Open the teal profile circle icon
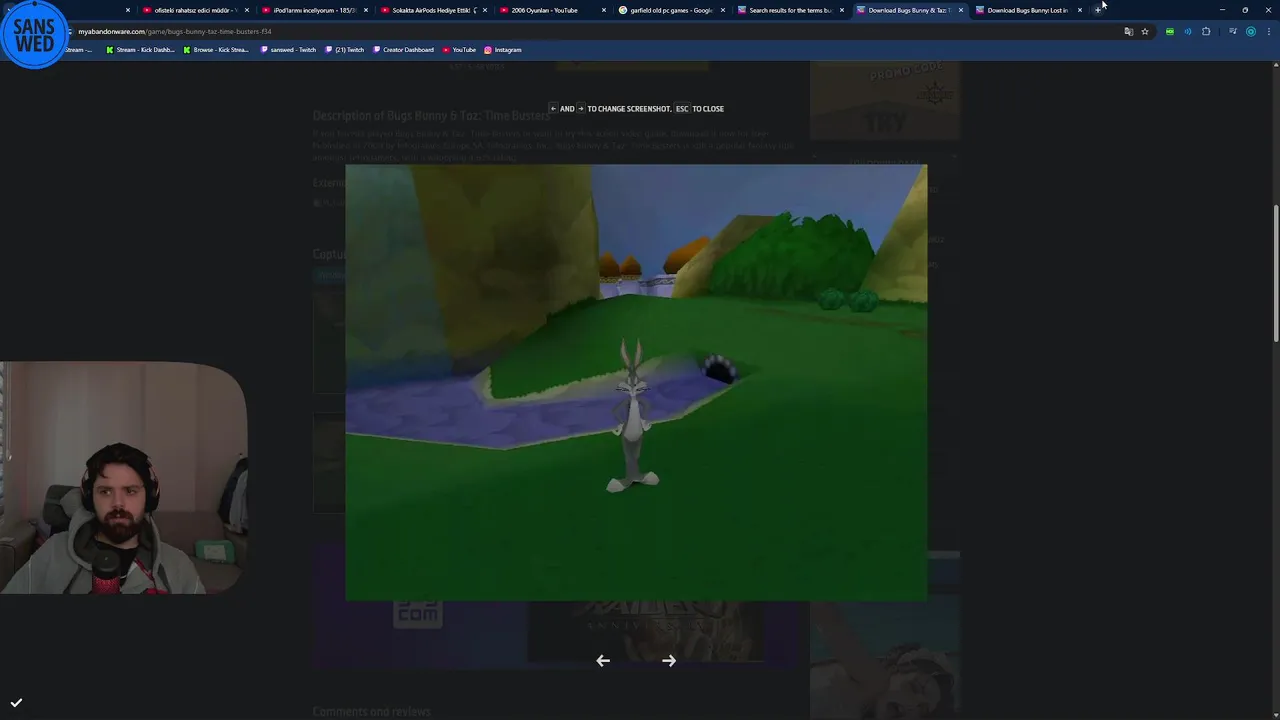Viewport: 1280px width, 720px height. (x=1250, y=31)
